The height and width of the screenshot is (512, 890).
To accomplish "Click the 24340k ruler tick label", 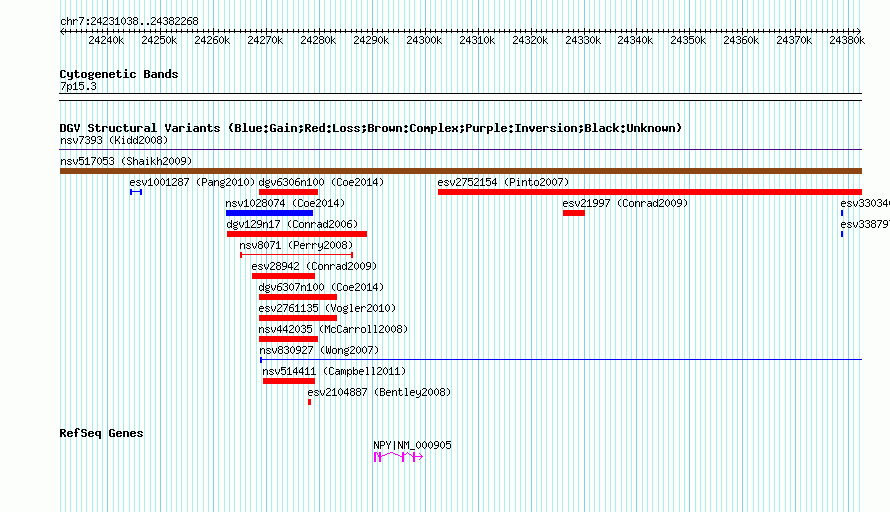I will pyautogui.click(x=635, y=40).
